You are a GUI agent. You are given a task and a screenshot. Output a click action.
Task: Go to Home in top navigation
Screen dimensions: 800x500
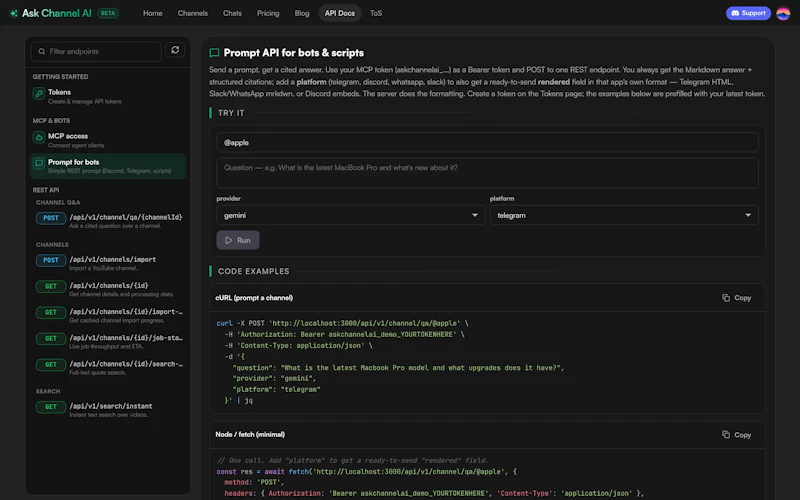coord(153,13)
